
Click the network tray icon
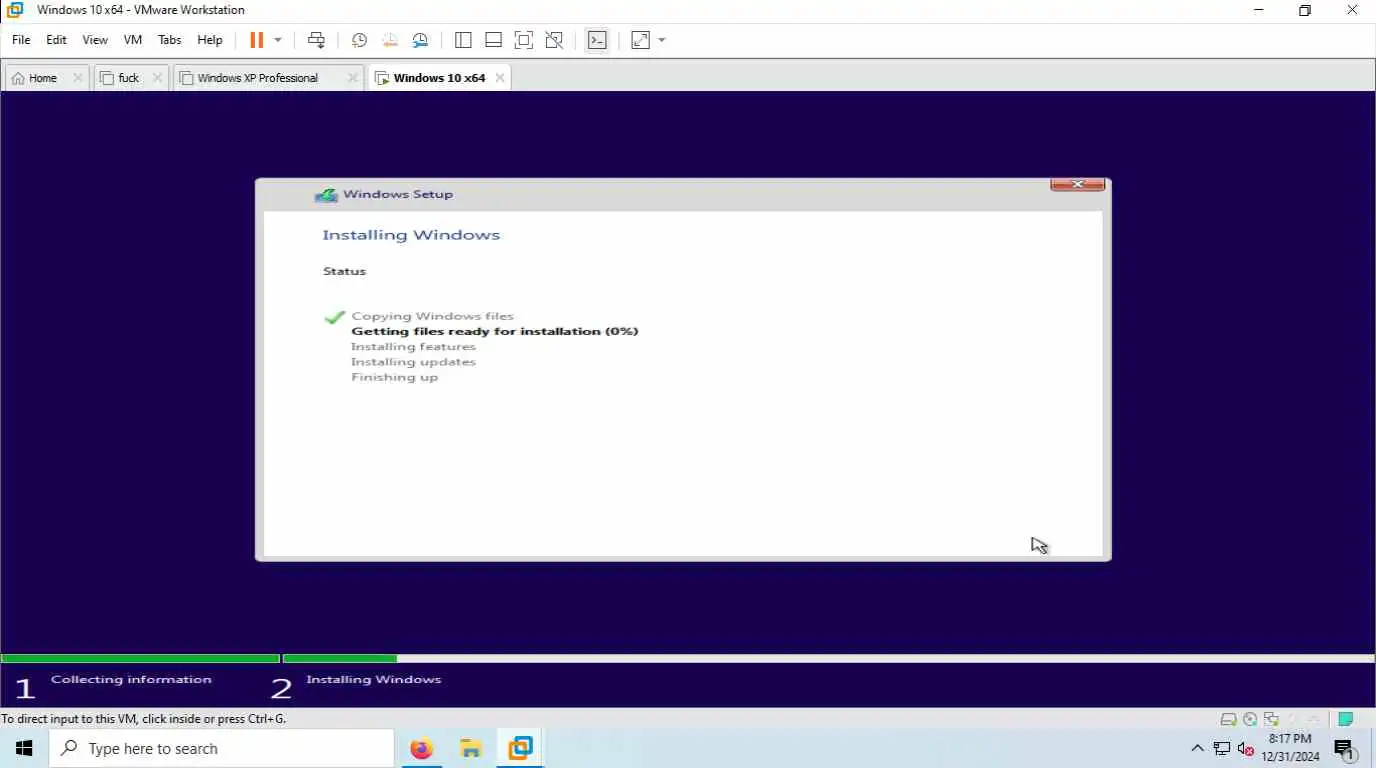click(1221, 748)
